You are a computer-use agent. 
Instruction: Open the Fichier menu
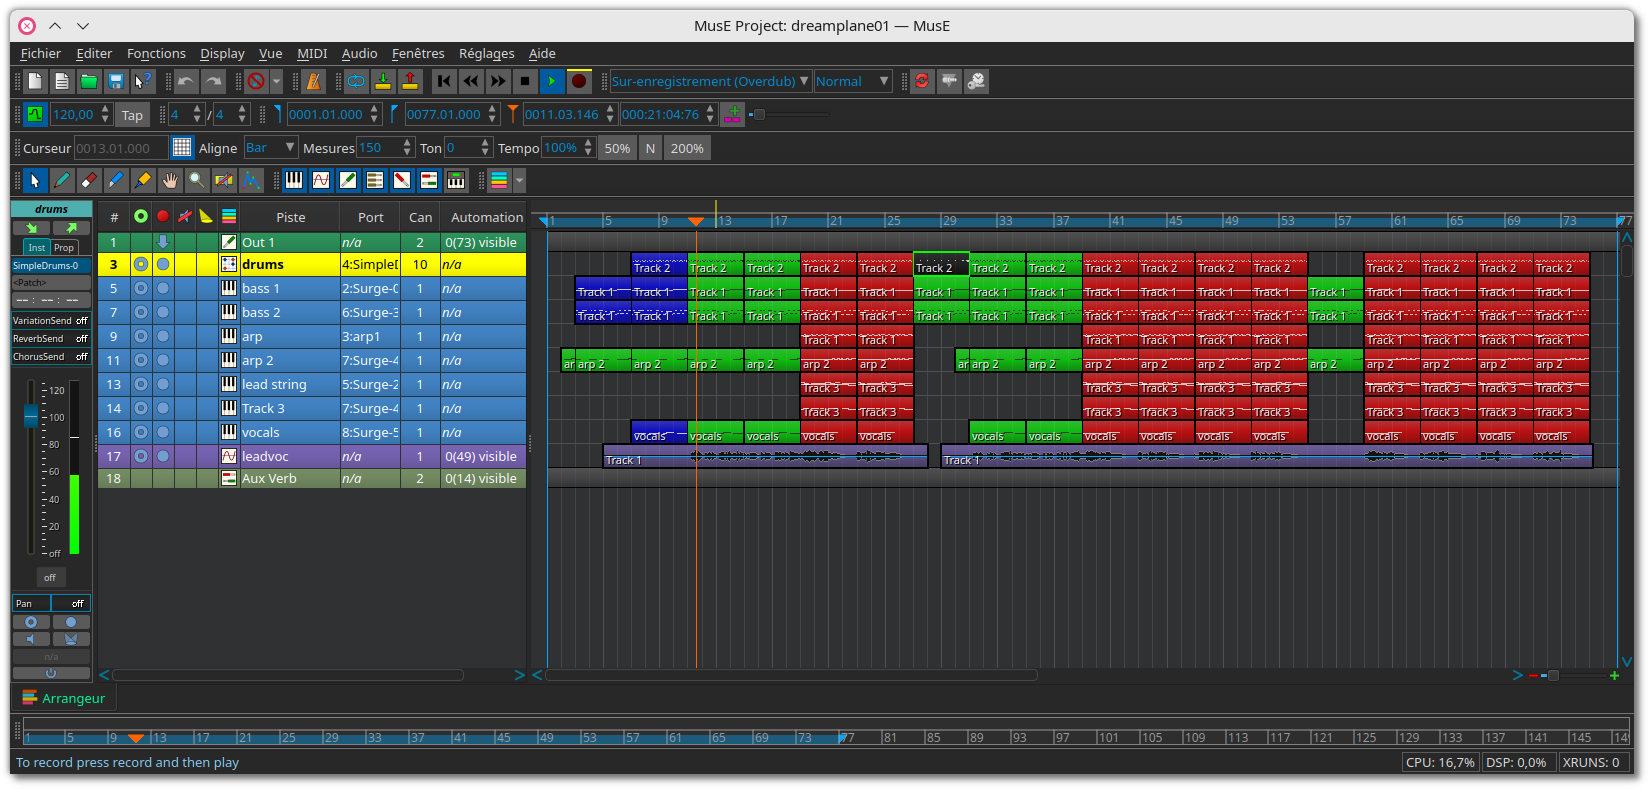click(41, 53)
